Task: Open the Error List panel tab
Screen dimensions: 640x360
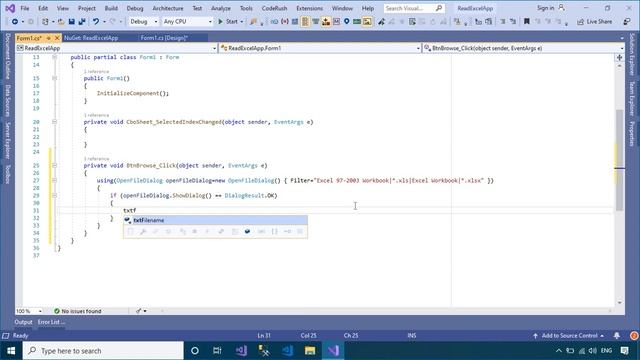Action: [x=51, y=322]
